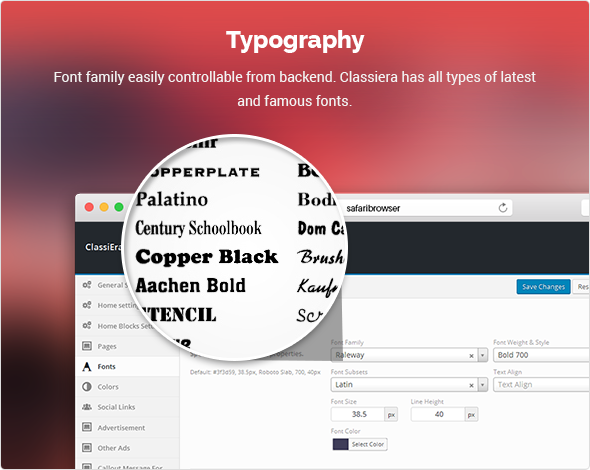Viewport: 590px width, 470px height.
Task: Click the Home Blocks gears icon
Action: [87, 325]
